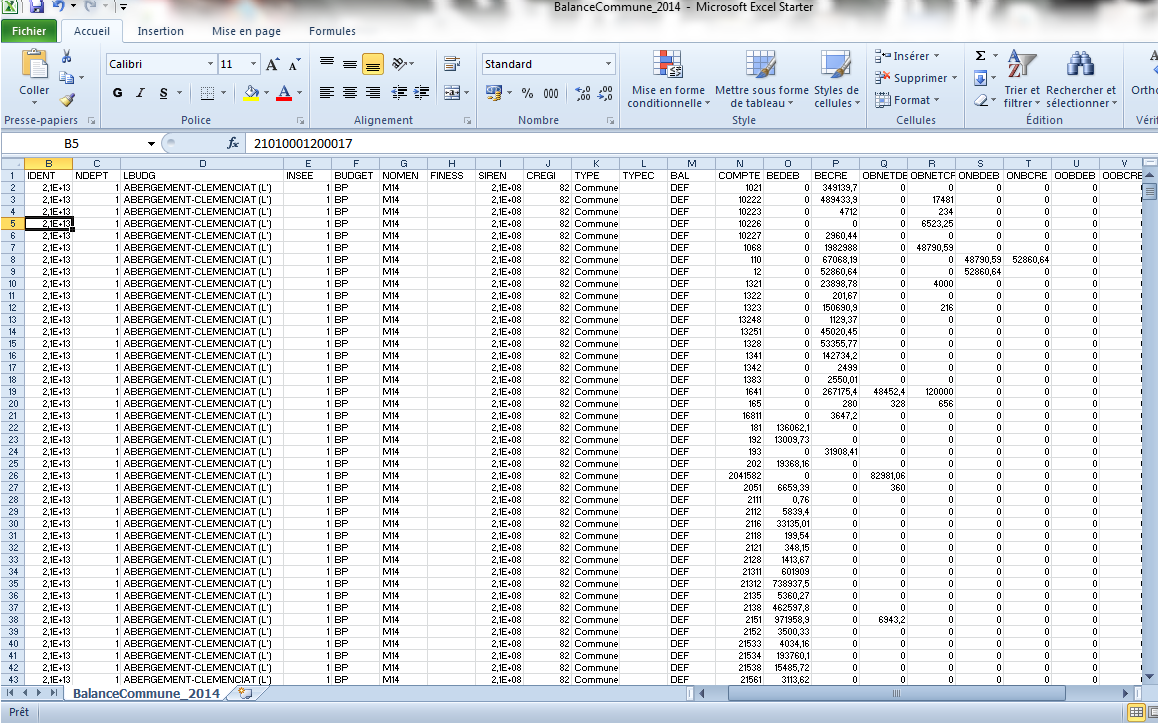The height and width of the screenshot is (723, 1158).
Task: Switch to Mise en page tab
Action: [246, 31]
